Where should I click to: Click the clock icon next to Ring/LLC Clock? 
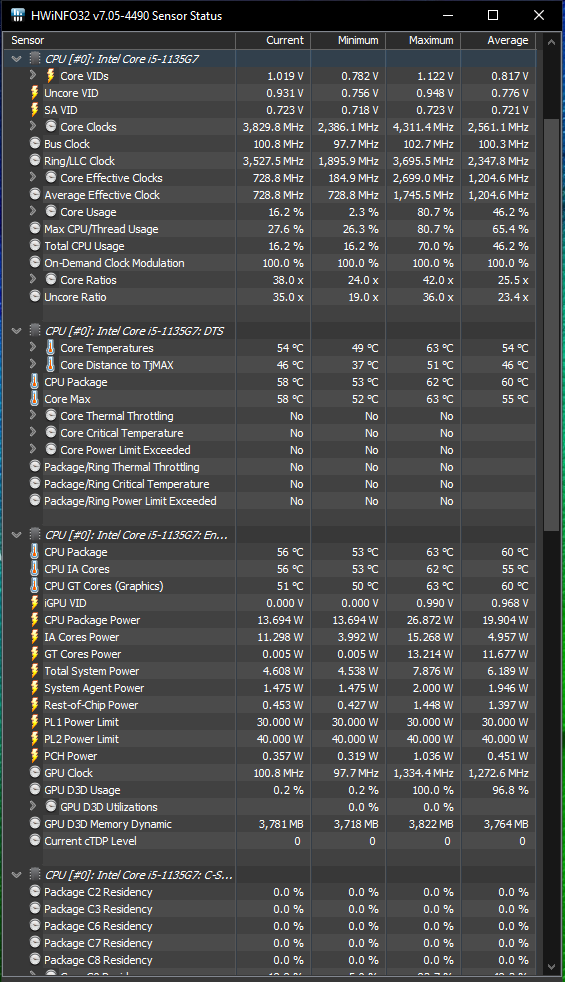pyautogui.click(x=35, y=160)
